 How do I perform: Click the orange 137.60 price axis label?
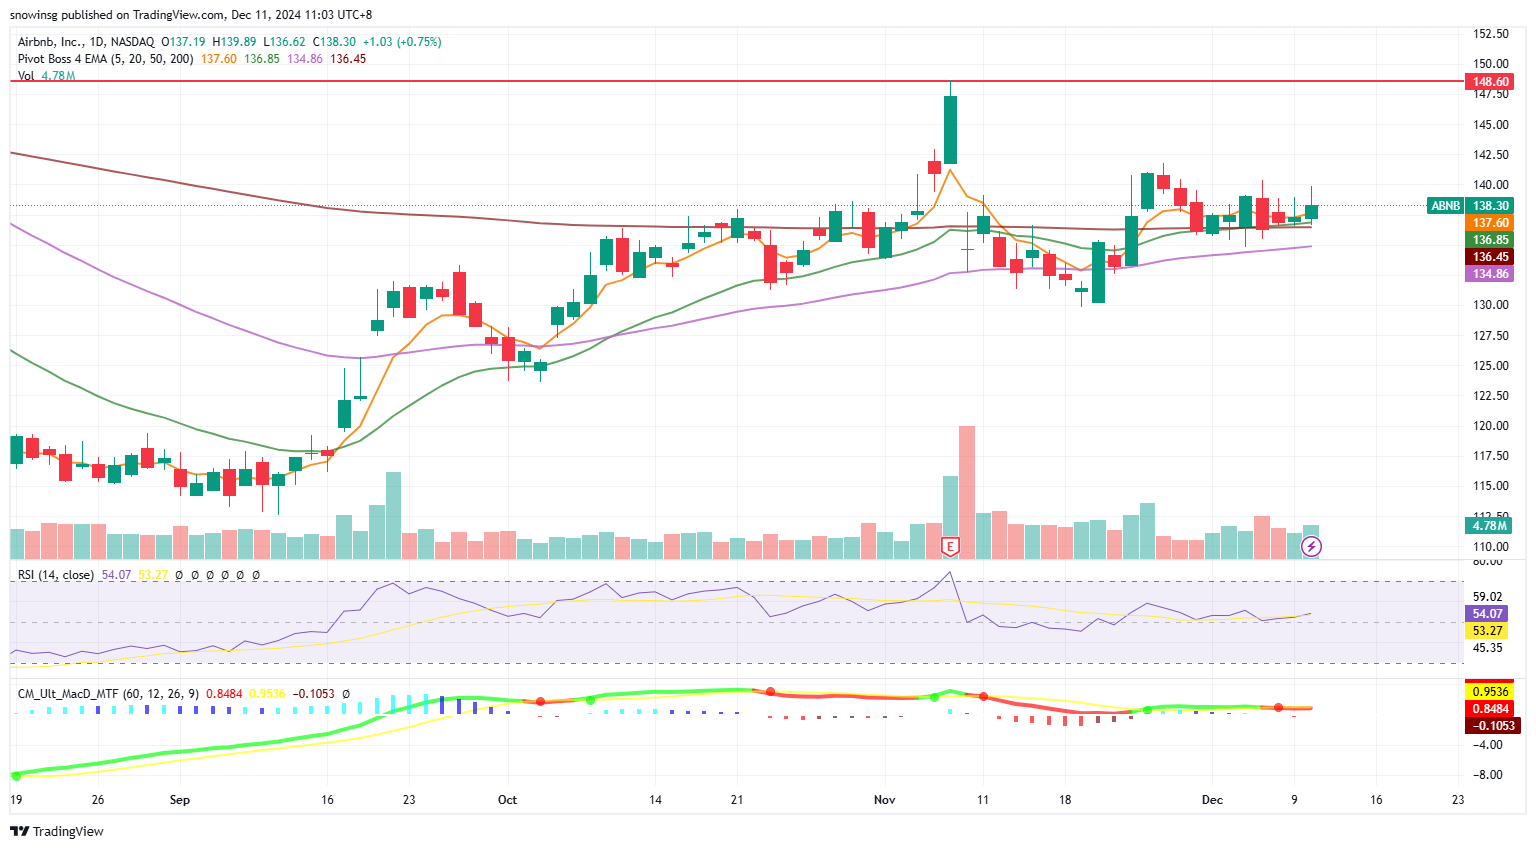[1490, 223]
